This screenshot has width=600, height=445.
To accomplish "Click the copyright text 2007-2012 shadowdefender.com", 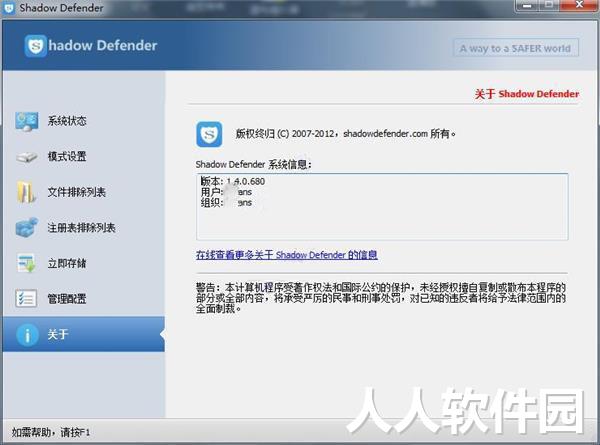I will 346,134.
